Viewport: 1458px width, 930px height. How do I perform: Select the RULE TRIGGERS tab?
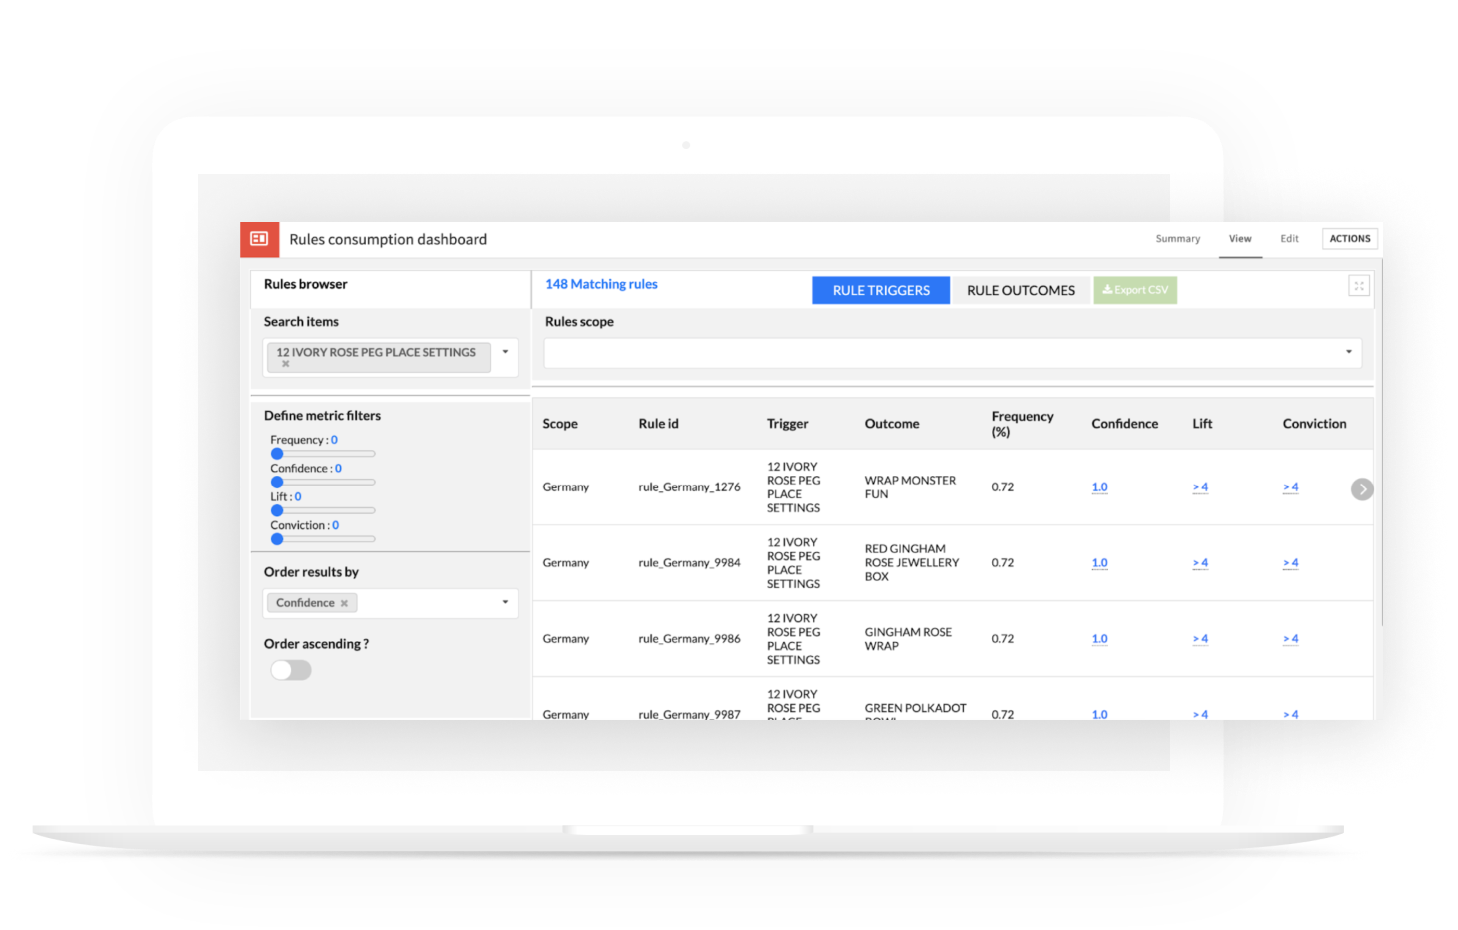(881, 290)
